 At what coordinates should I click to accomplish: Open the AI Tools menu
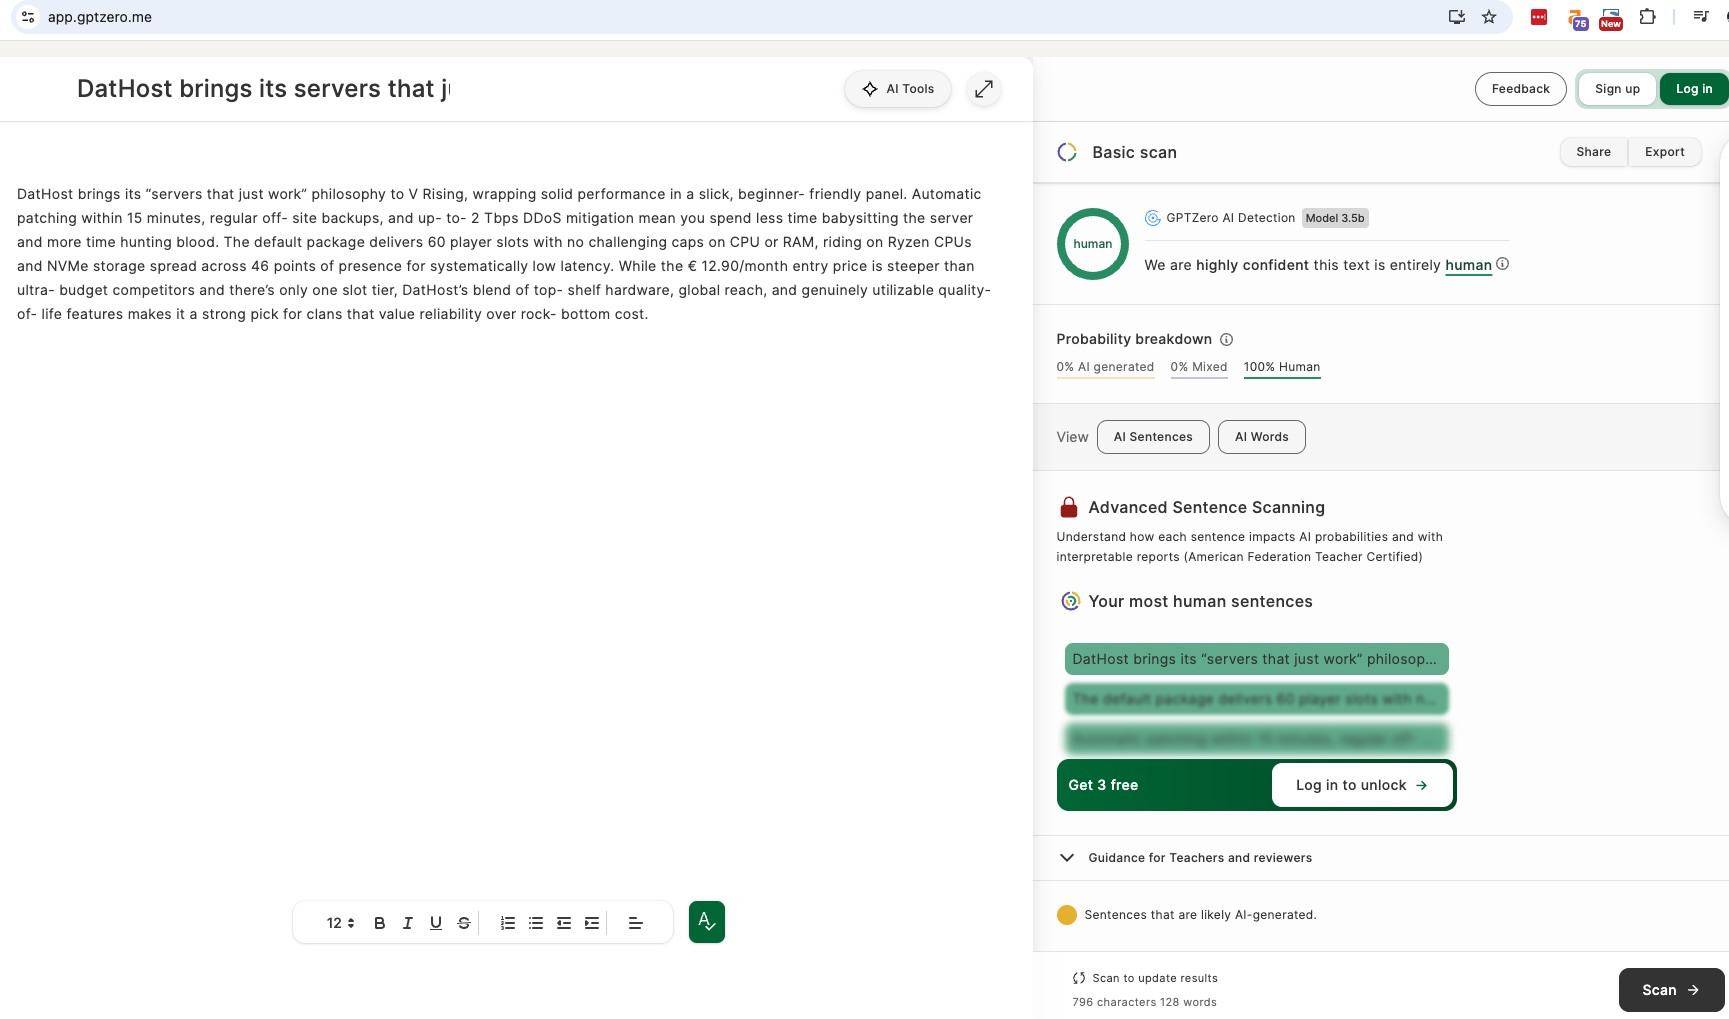coord(898,89)
